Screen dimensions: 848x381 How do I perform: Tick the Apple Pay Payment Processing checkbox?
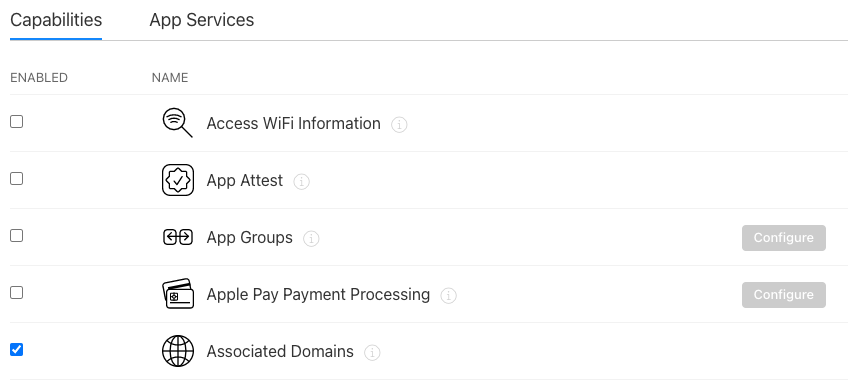pos(17,293)
